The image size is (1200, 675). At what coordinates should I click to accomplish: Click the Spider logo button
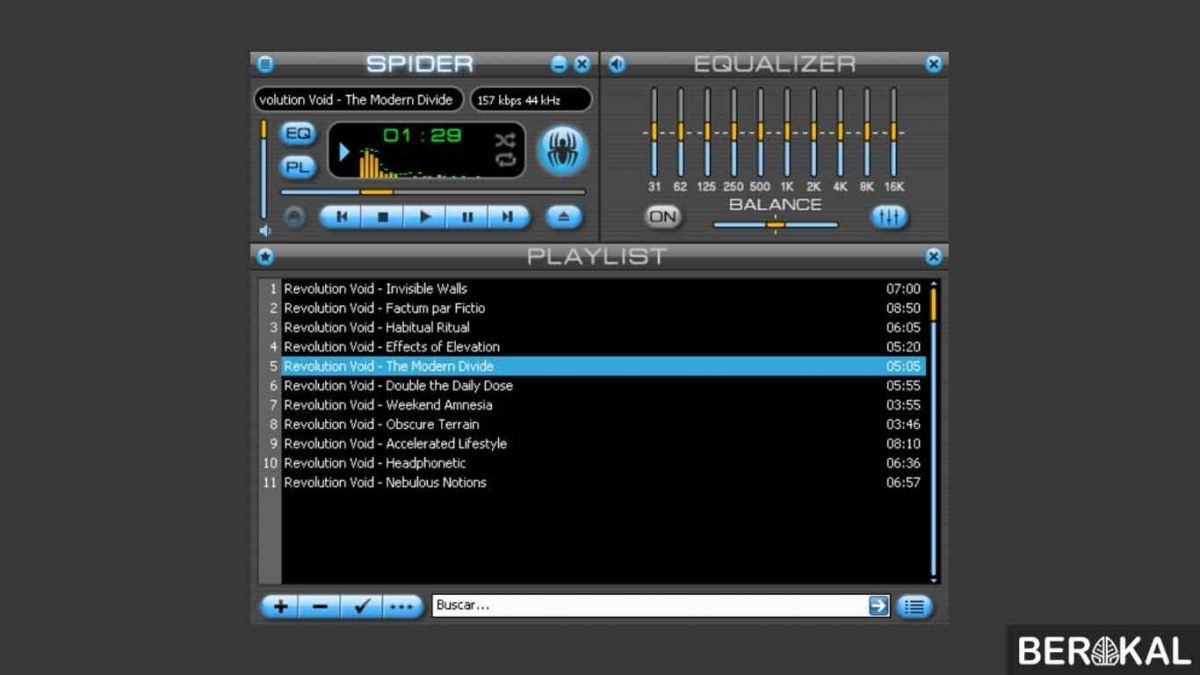click(562, 150)
